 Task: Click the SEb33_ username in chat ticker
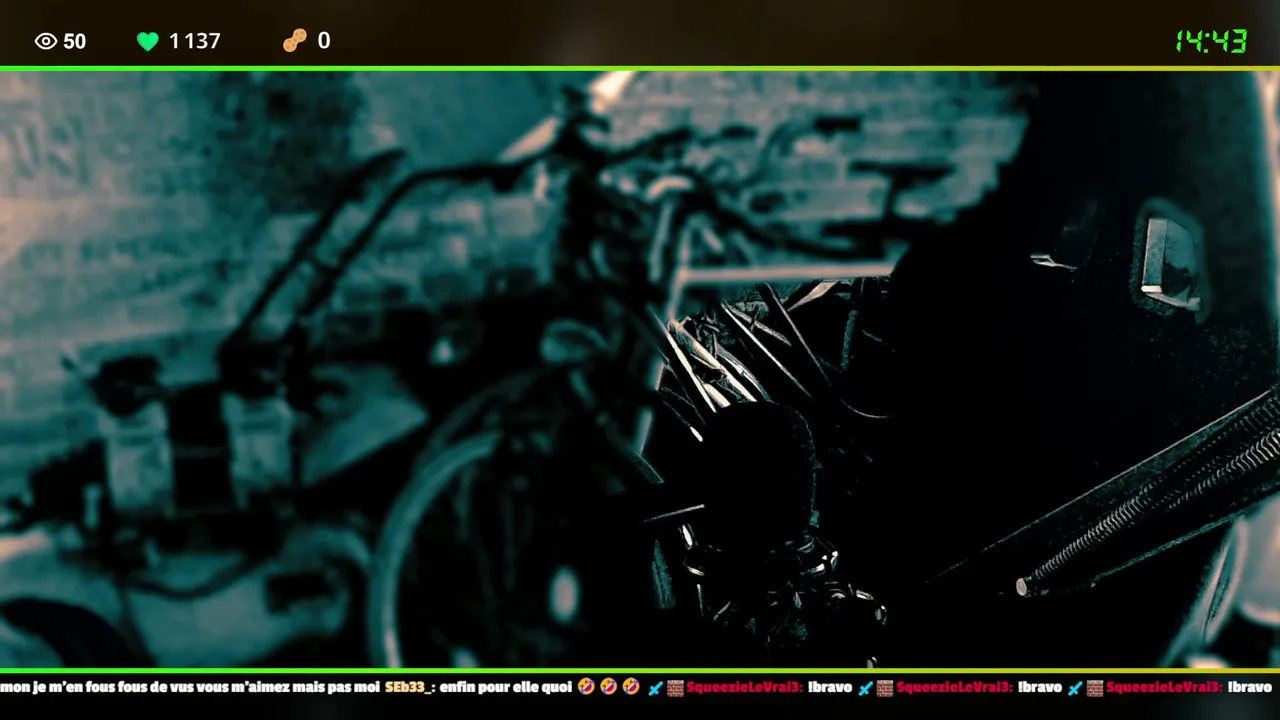[x=410, y=688]
